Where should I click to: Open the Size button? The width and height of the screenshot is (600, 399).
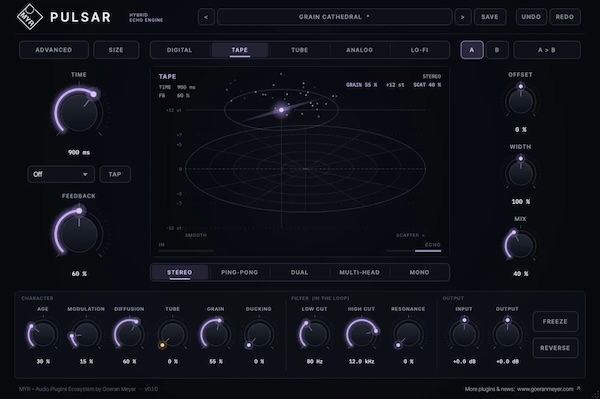click(x=116, y=50)
